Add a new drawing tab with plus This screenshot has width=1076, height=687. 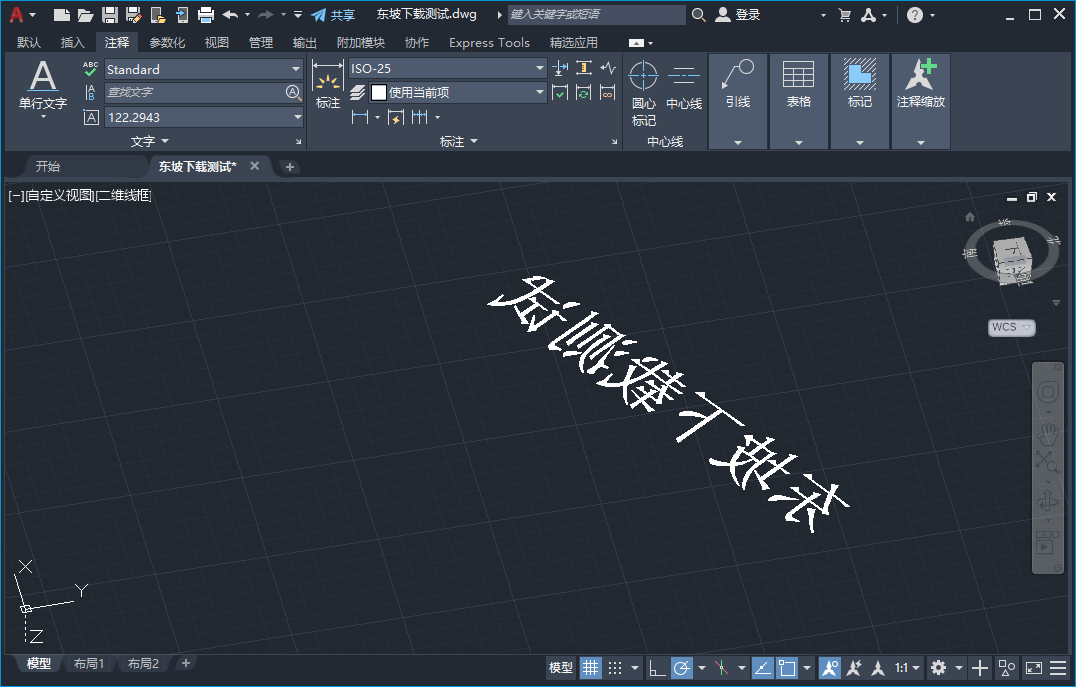290,167
